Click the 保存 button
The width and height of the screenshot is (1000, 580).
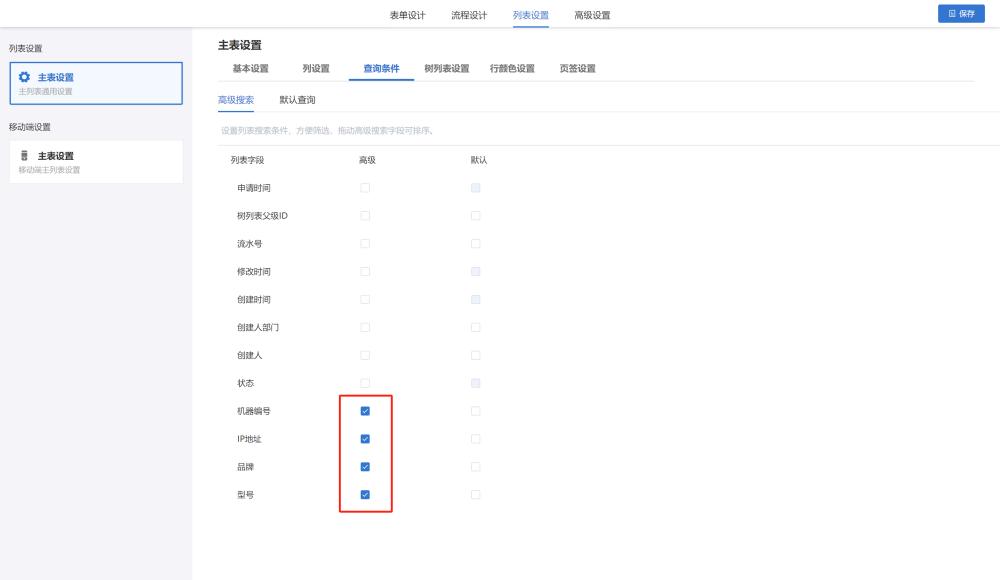(961, 14)
